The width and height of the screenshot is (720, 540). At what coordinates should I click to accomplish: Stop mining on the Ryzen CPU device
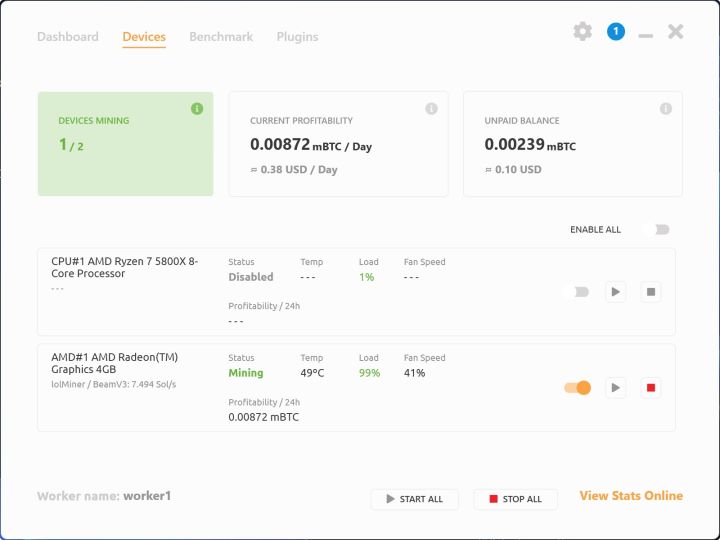point(651,292)
